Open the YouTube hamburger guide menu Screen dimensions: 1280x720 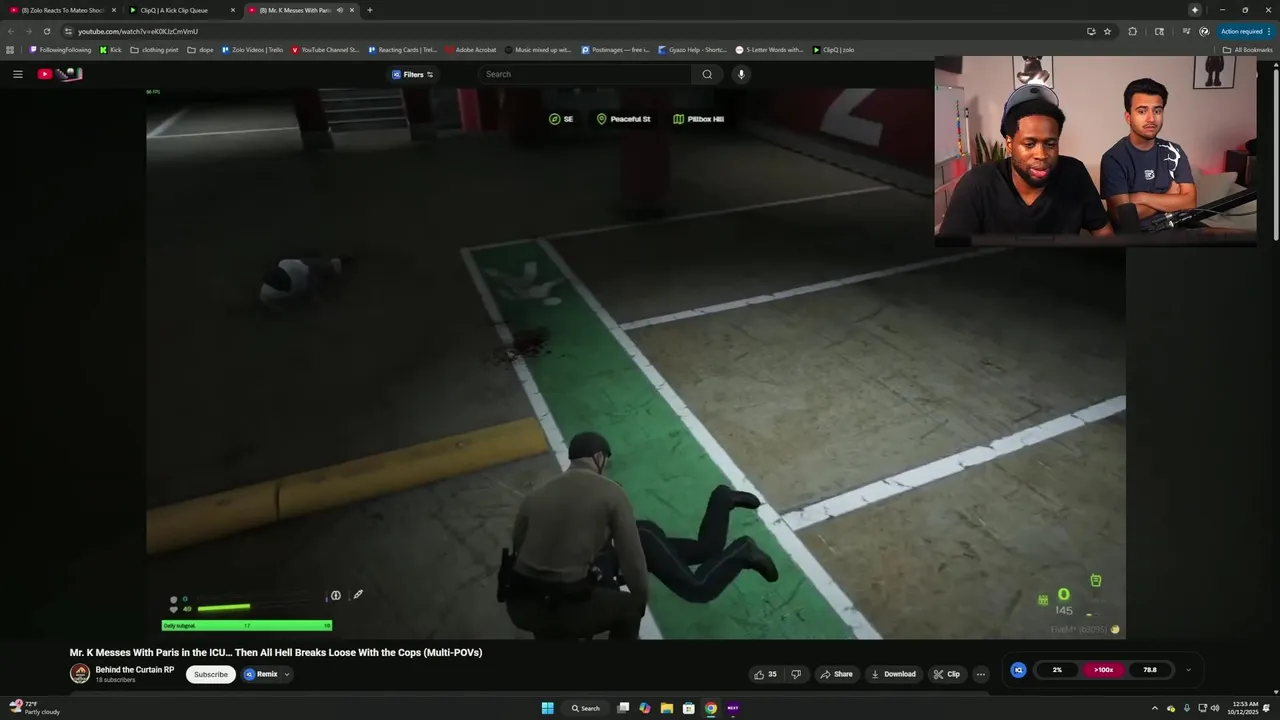click(17, 74)
